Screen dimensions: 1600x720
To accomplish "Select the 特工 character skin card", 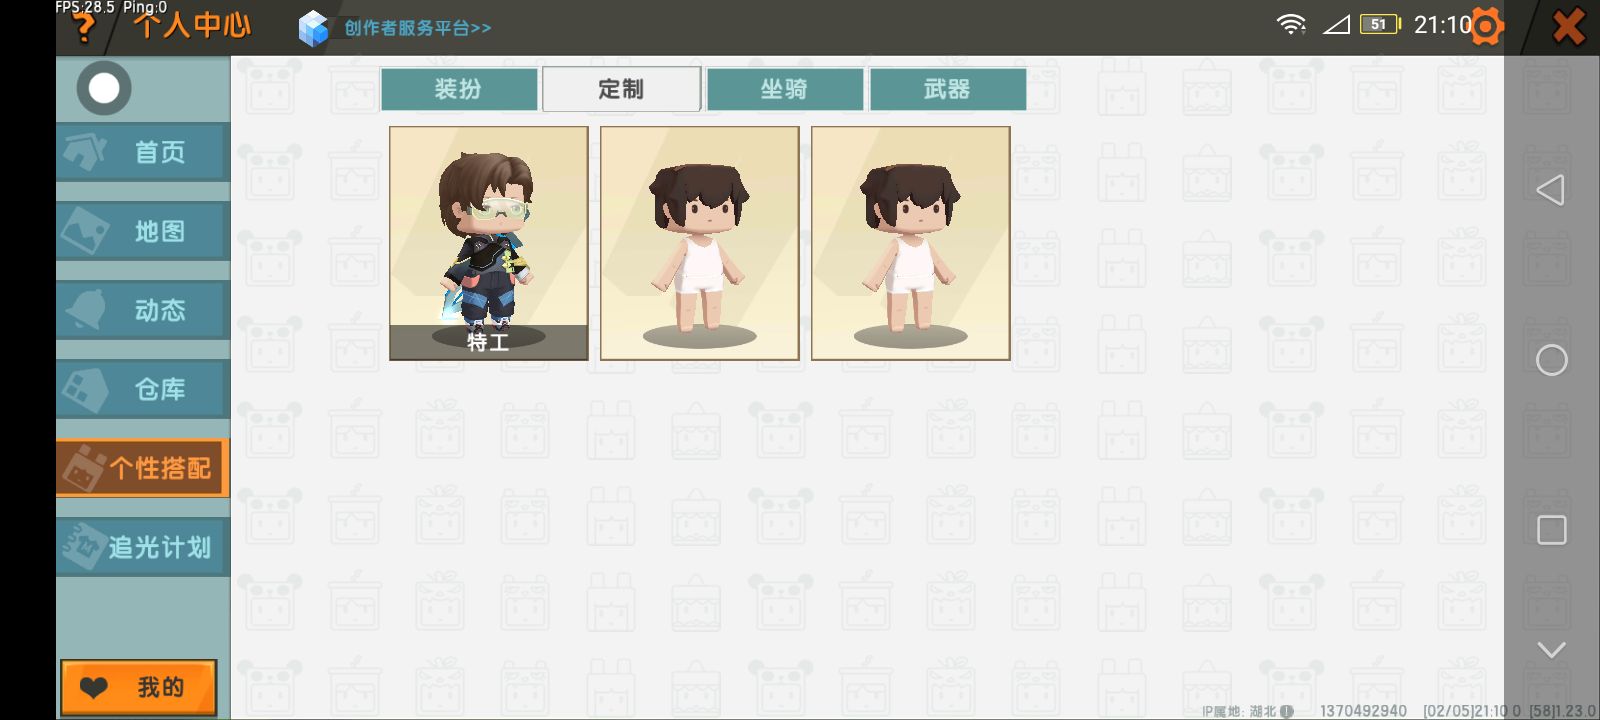I will (x=489, y=243).
